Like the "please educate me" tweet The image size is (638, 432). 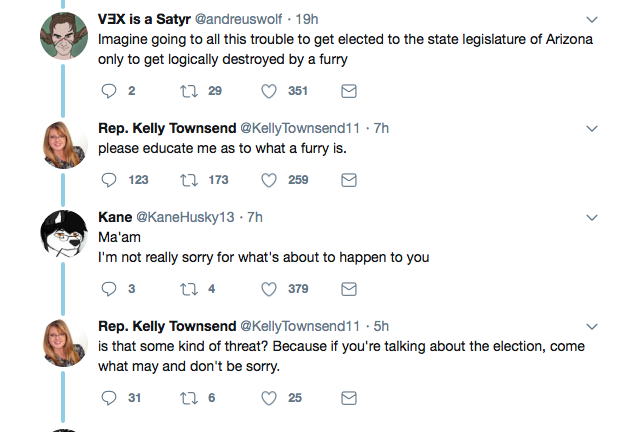pyautogui.click(x=269, y=180)
